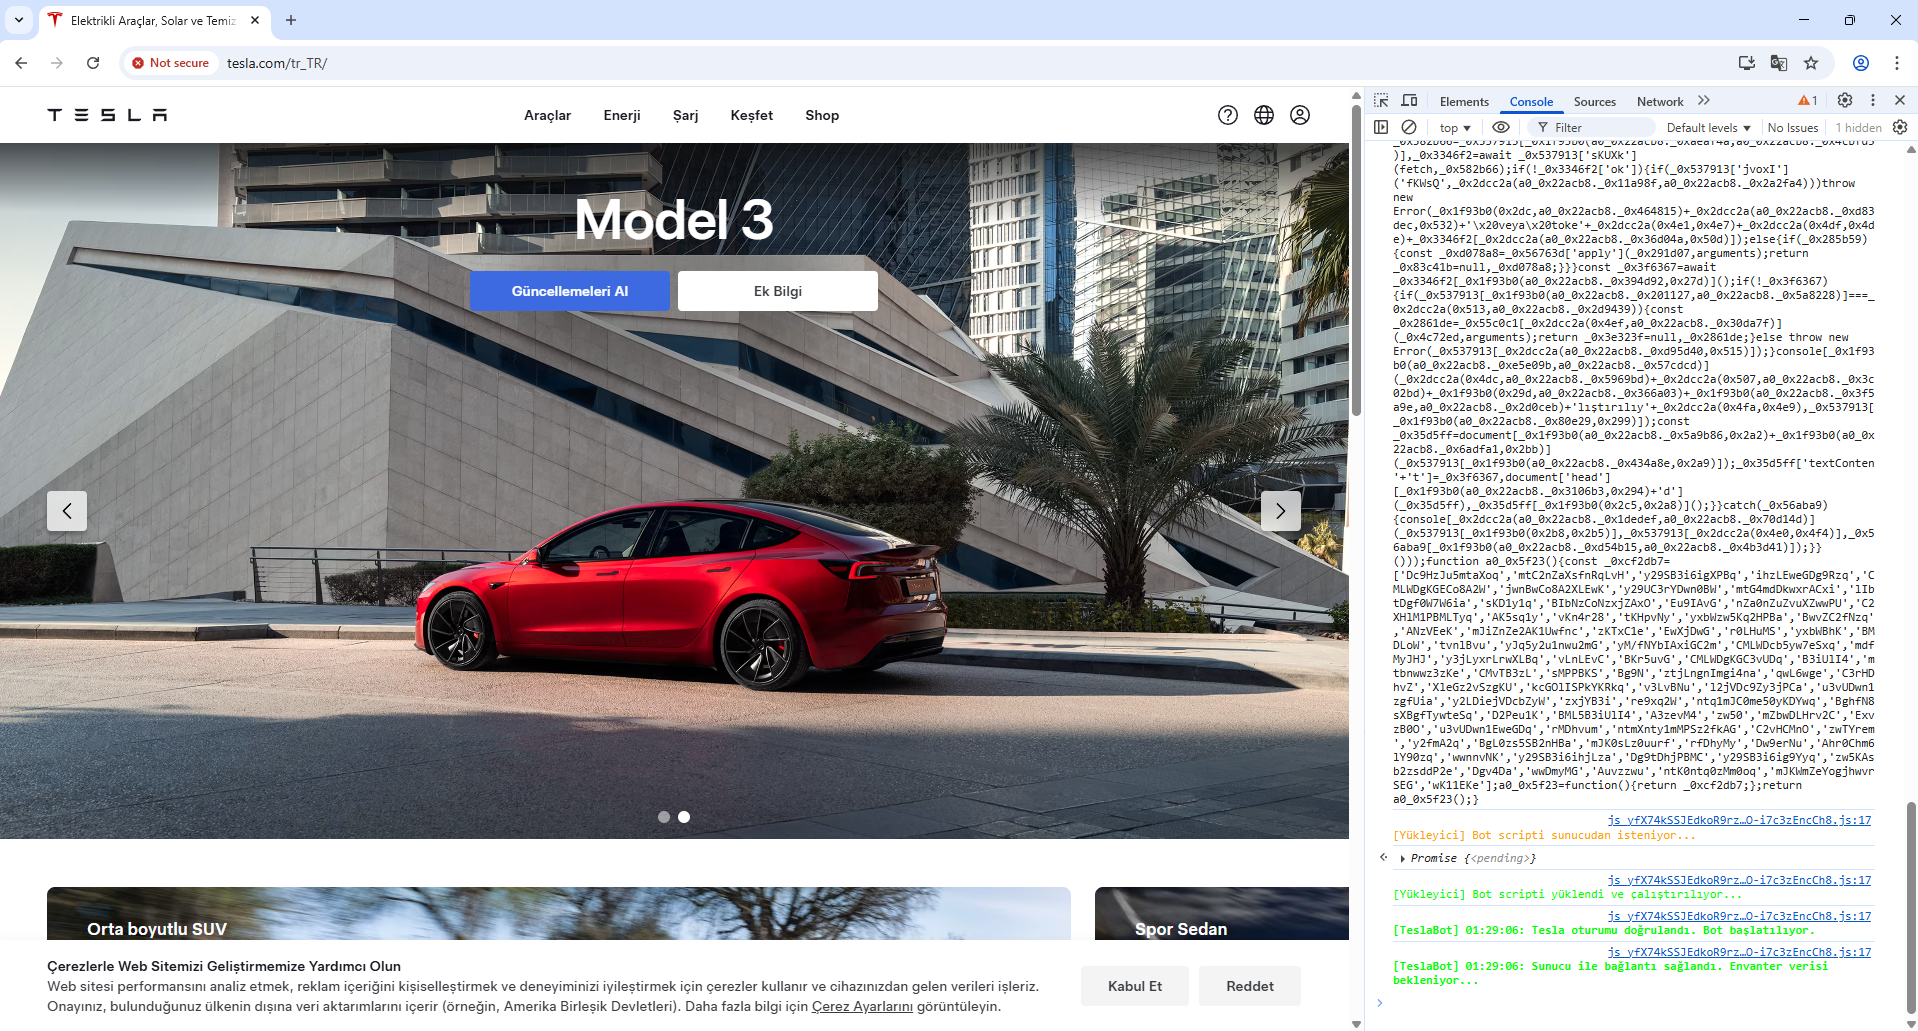Open the tab search dropdown arrow
The image size is (1918, 1031).
click(19, 20)
